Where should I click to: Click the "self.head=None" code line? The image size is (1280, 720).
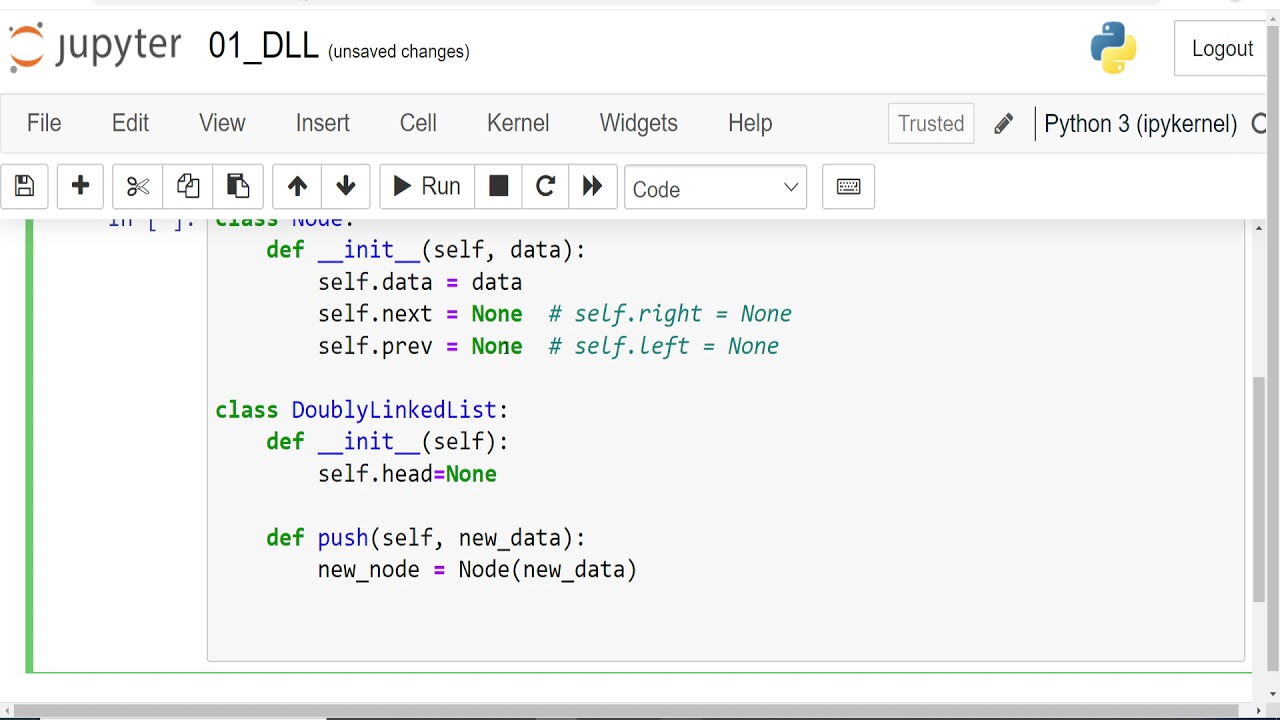407,474
